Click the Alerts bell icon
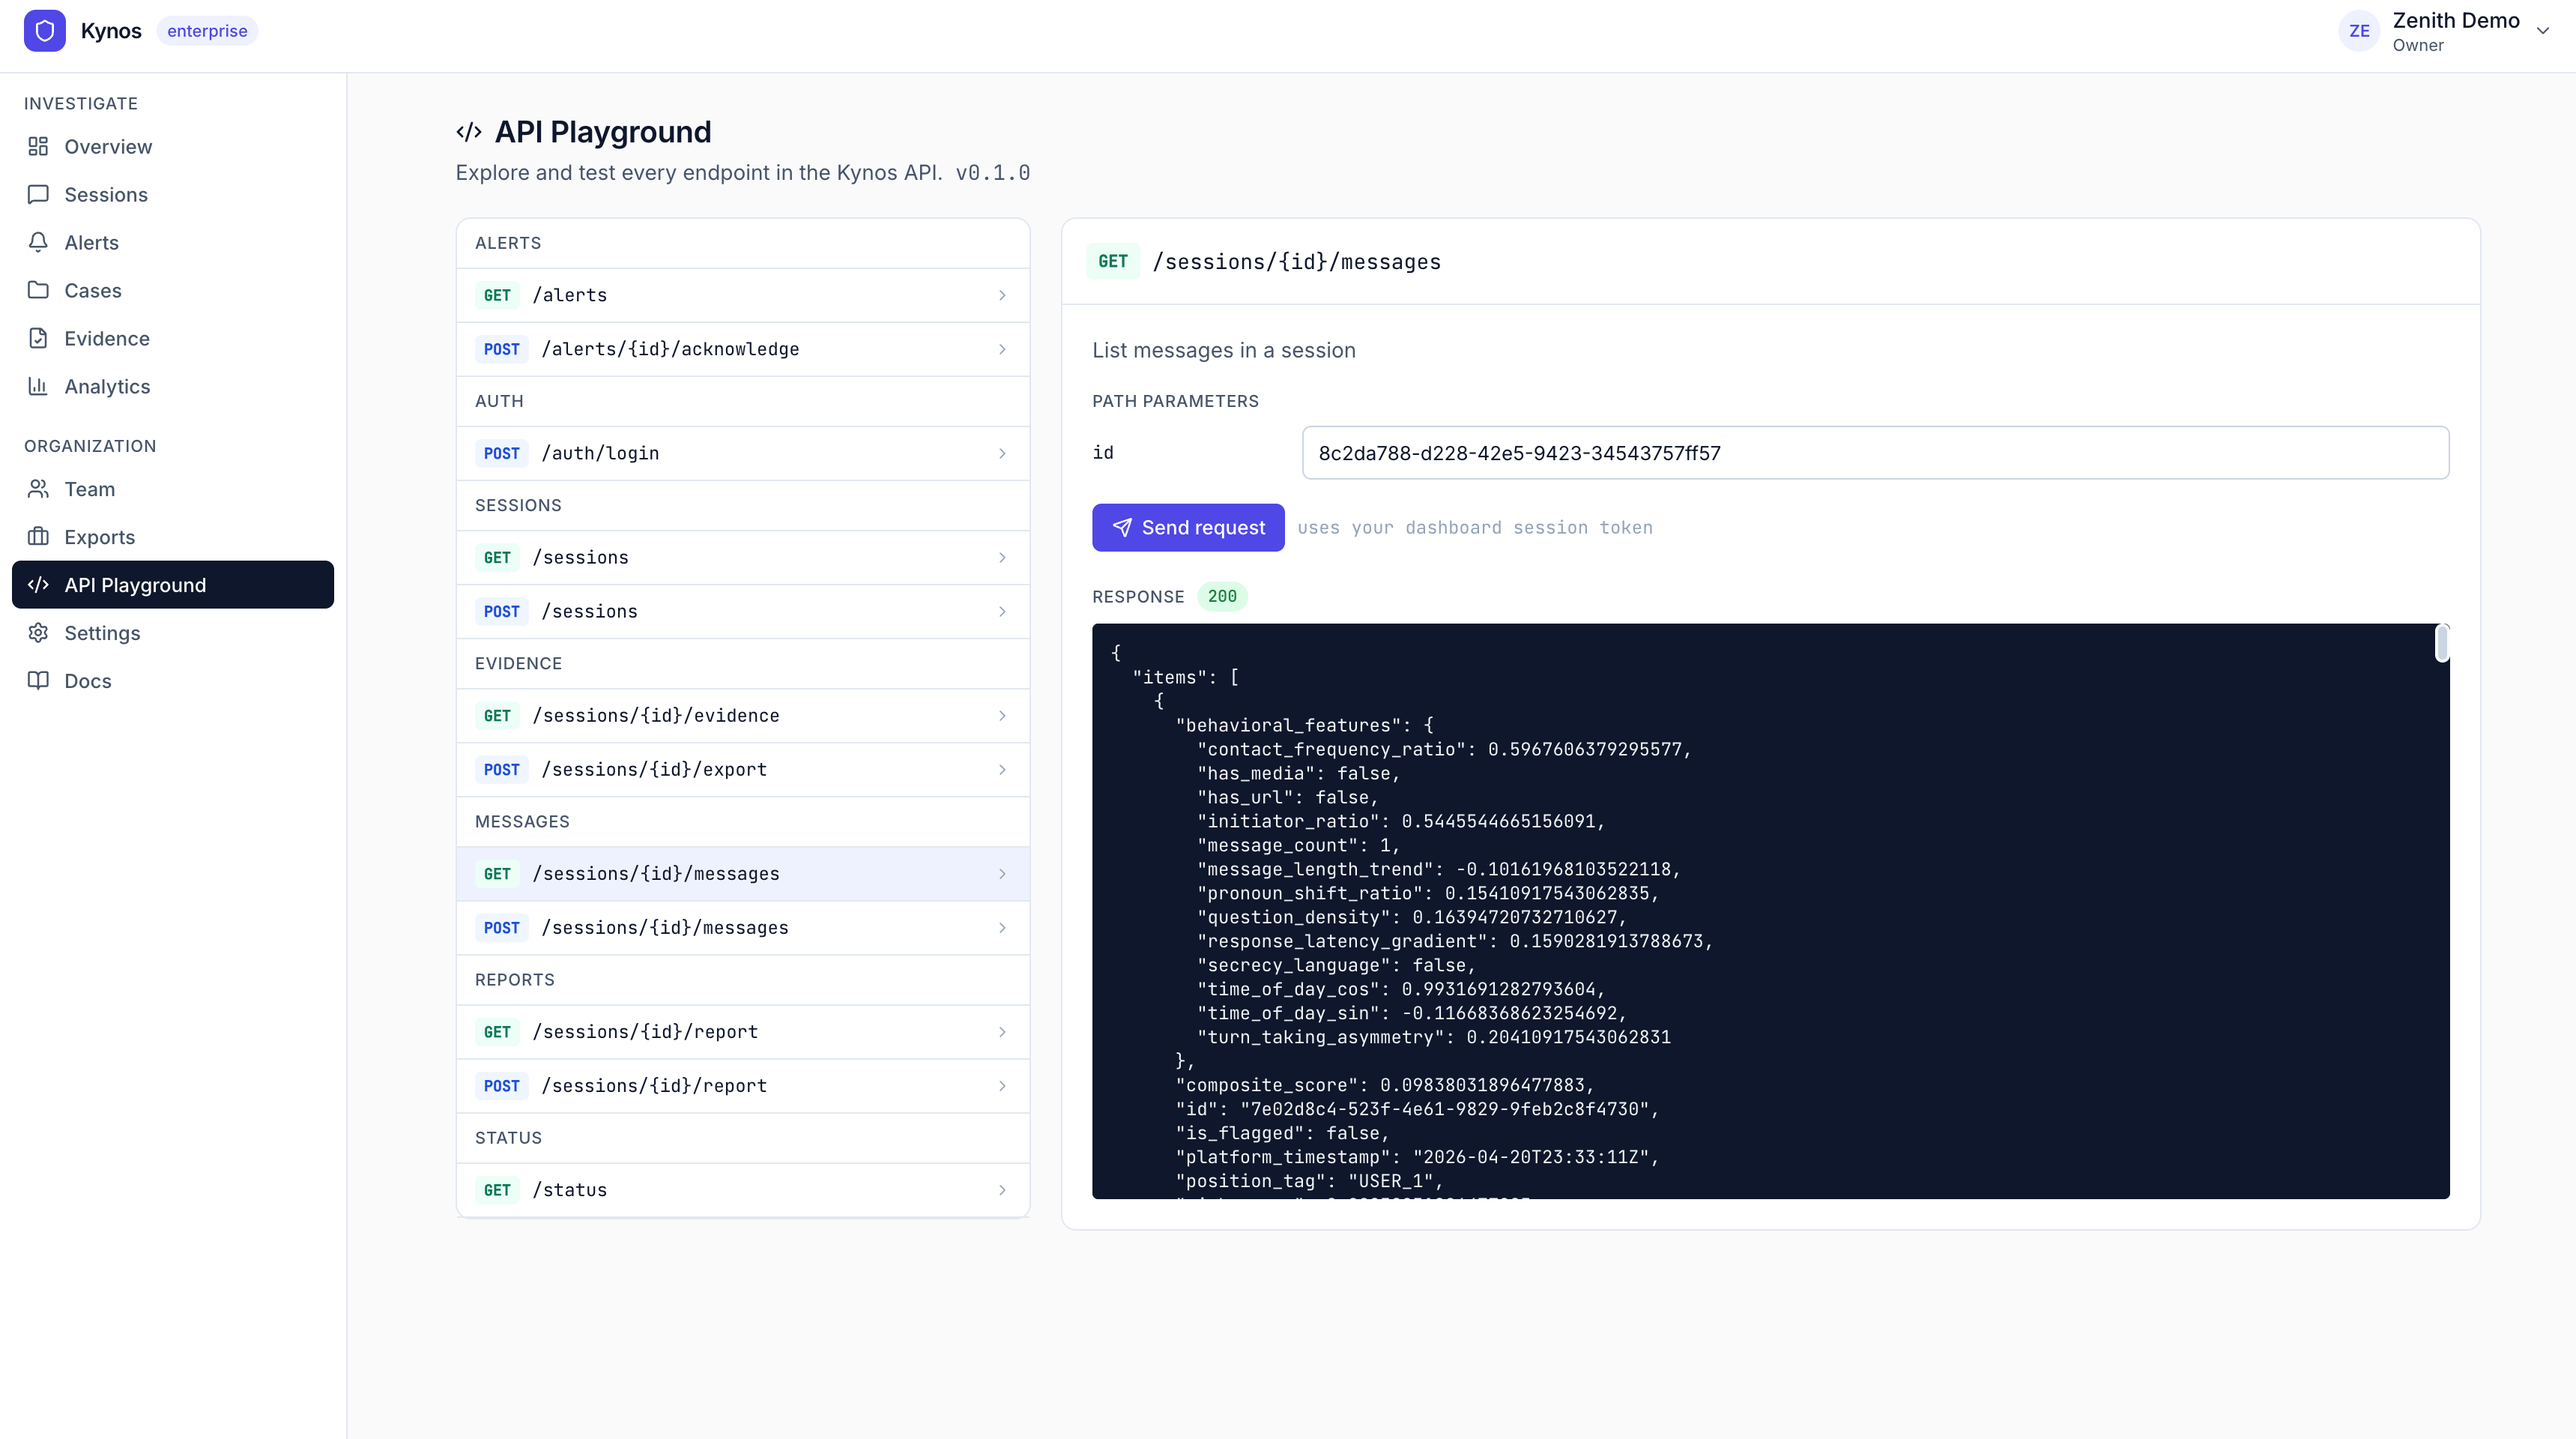The height and width of the screenshot is (1439, 2576). click(38, 242)
